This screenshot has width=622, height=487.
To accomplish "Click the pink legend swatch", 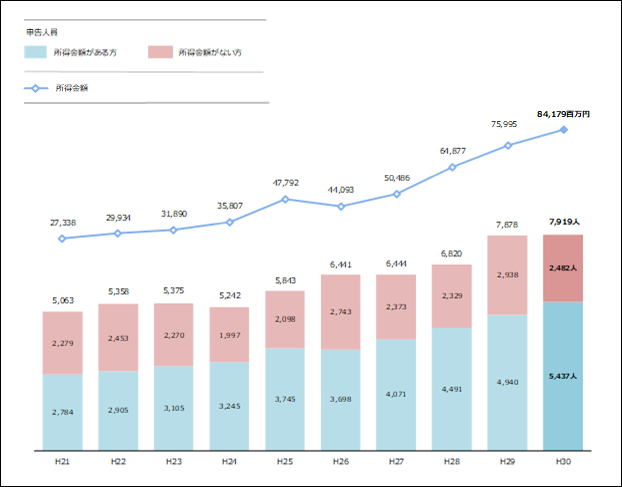I will click(x=160, y=52).
